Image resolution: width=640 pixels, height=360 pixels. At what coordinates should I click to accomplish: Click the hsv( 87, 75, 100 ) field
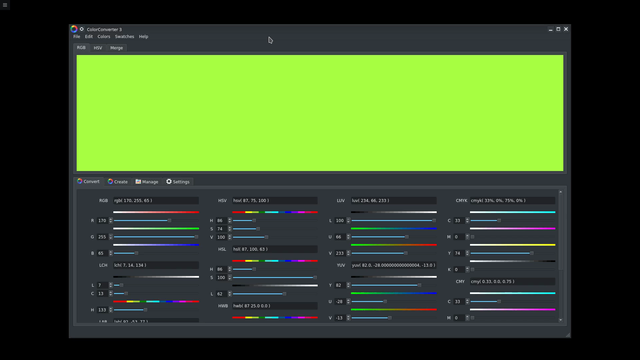tap(274, 200)
